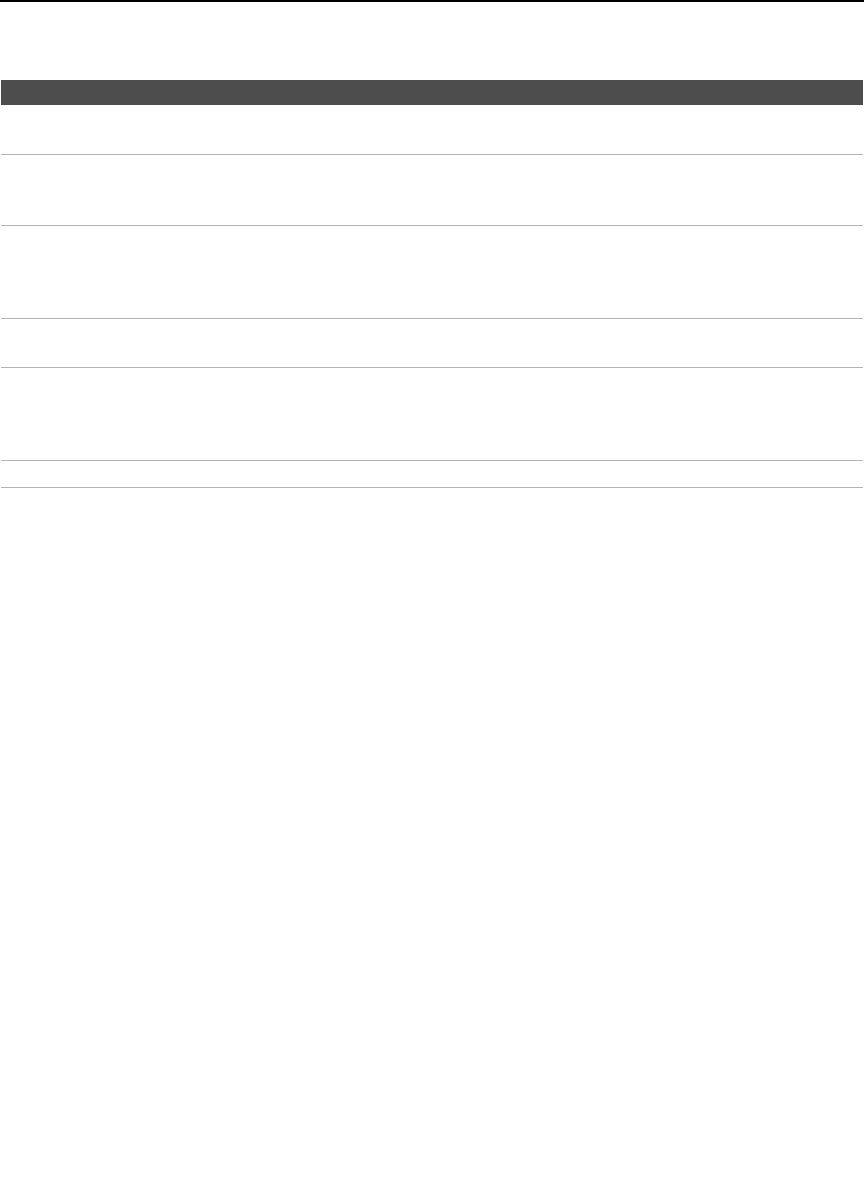Click the separator line under the fourth row
The image size is (864, 1177).
pos(432,367)
